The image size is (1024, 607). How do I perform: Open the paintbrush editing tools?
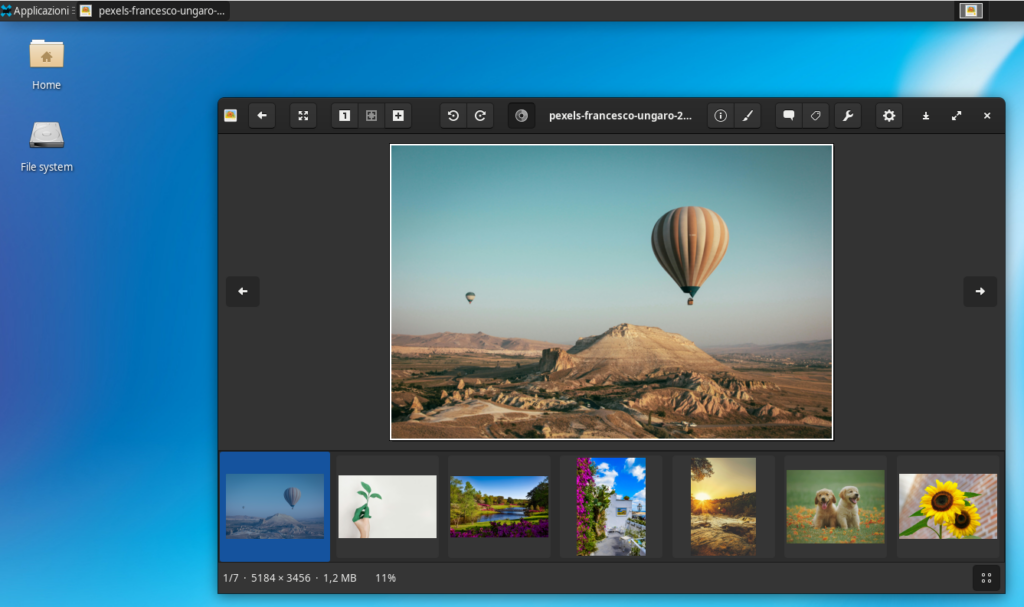tap(747, 115)
